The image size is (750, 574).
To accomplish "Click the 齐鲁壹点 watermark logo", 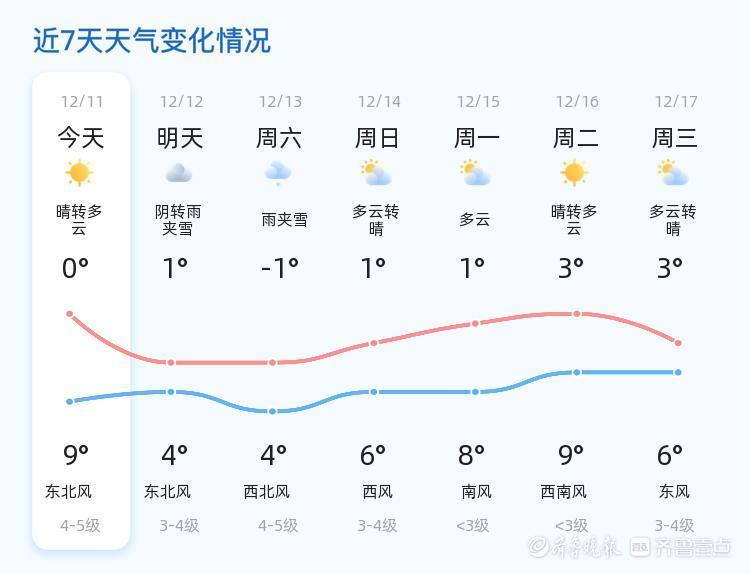I will [680, 546].
